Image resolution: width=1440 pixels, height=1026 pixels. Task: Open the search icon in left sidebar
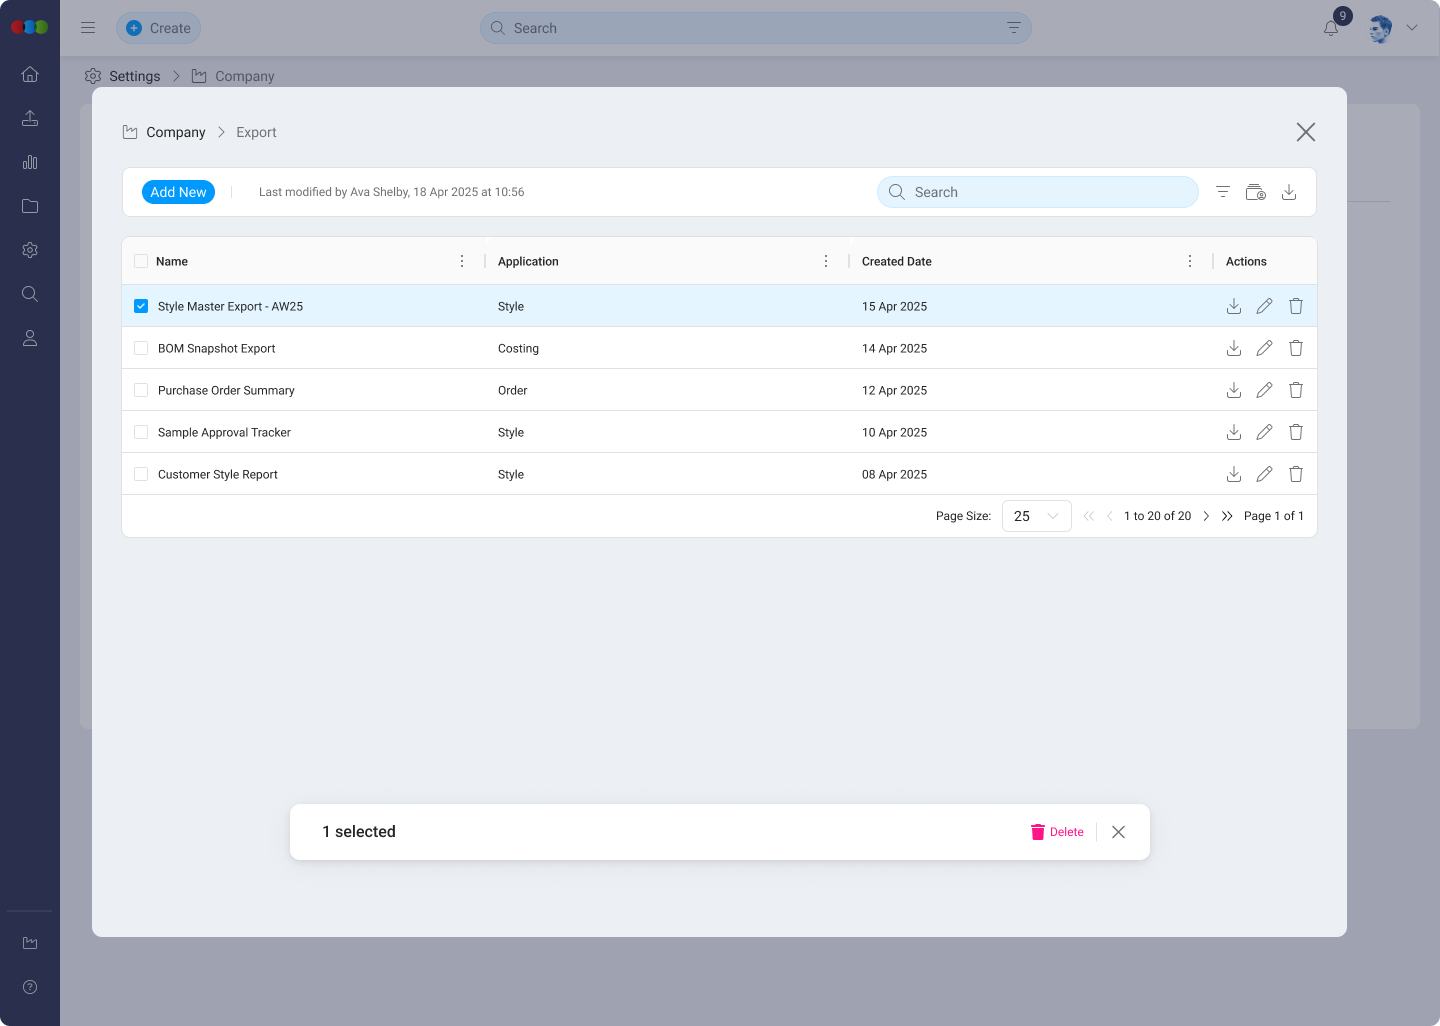(x=29, y=293)
